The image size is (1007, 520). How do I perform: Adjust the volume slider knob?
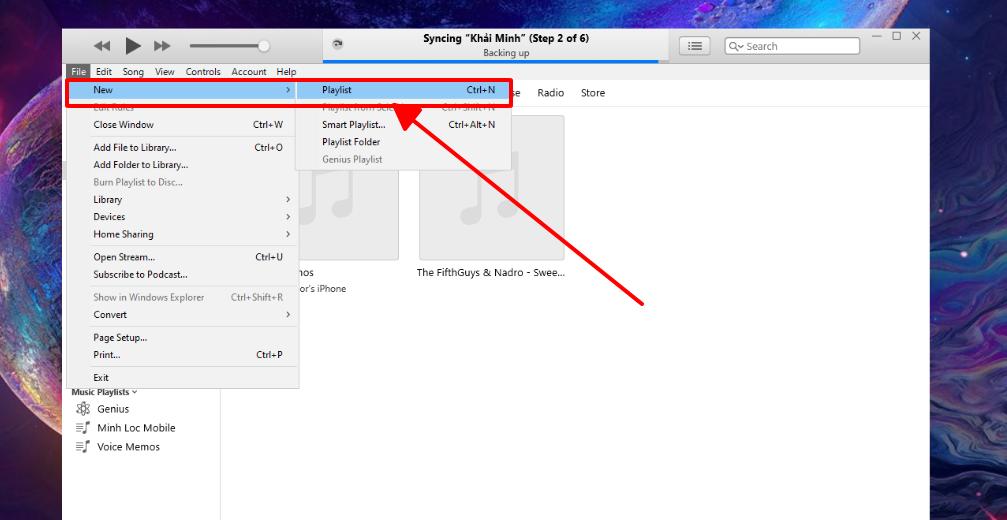pos(263,46)
